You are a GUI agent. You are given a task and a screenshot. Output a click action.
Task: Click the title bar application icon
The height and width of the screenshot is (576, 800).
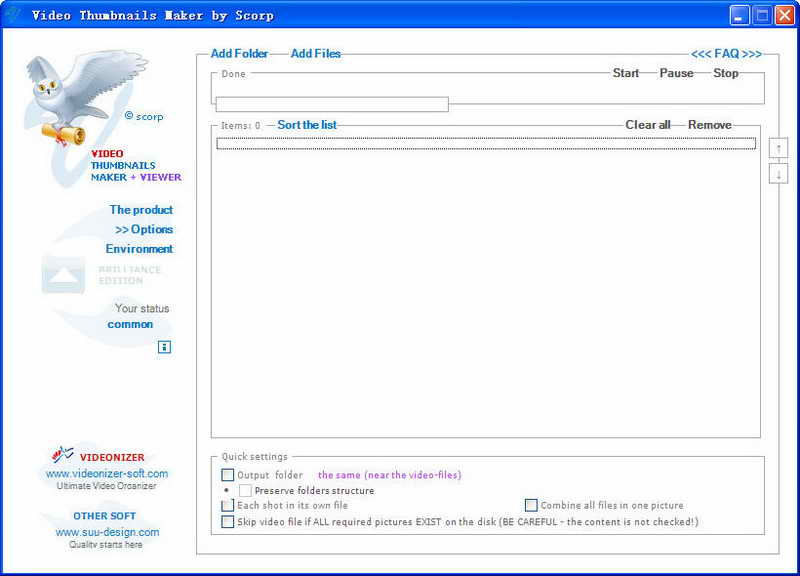14,15
